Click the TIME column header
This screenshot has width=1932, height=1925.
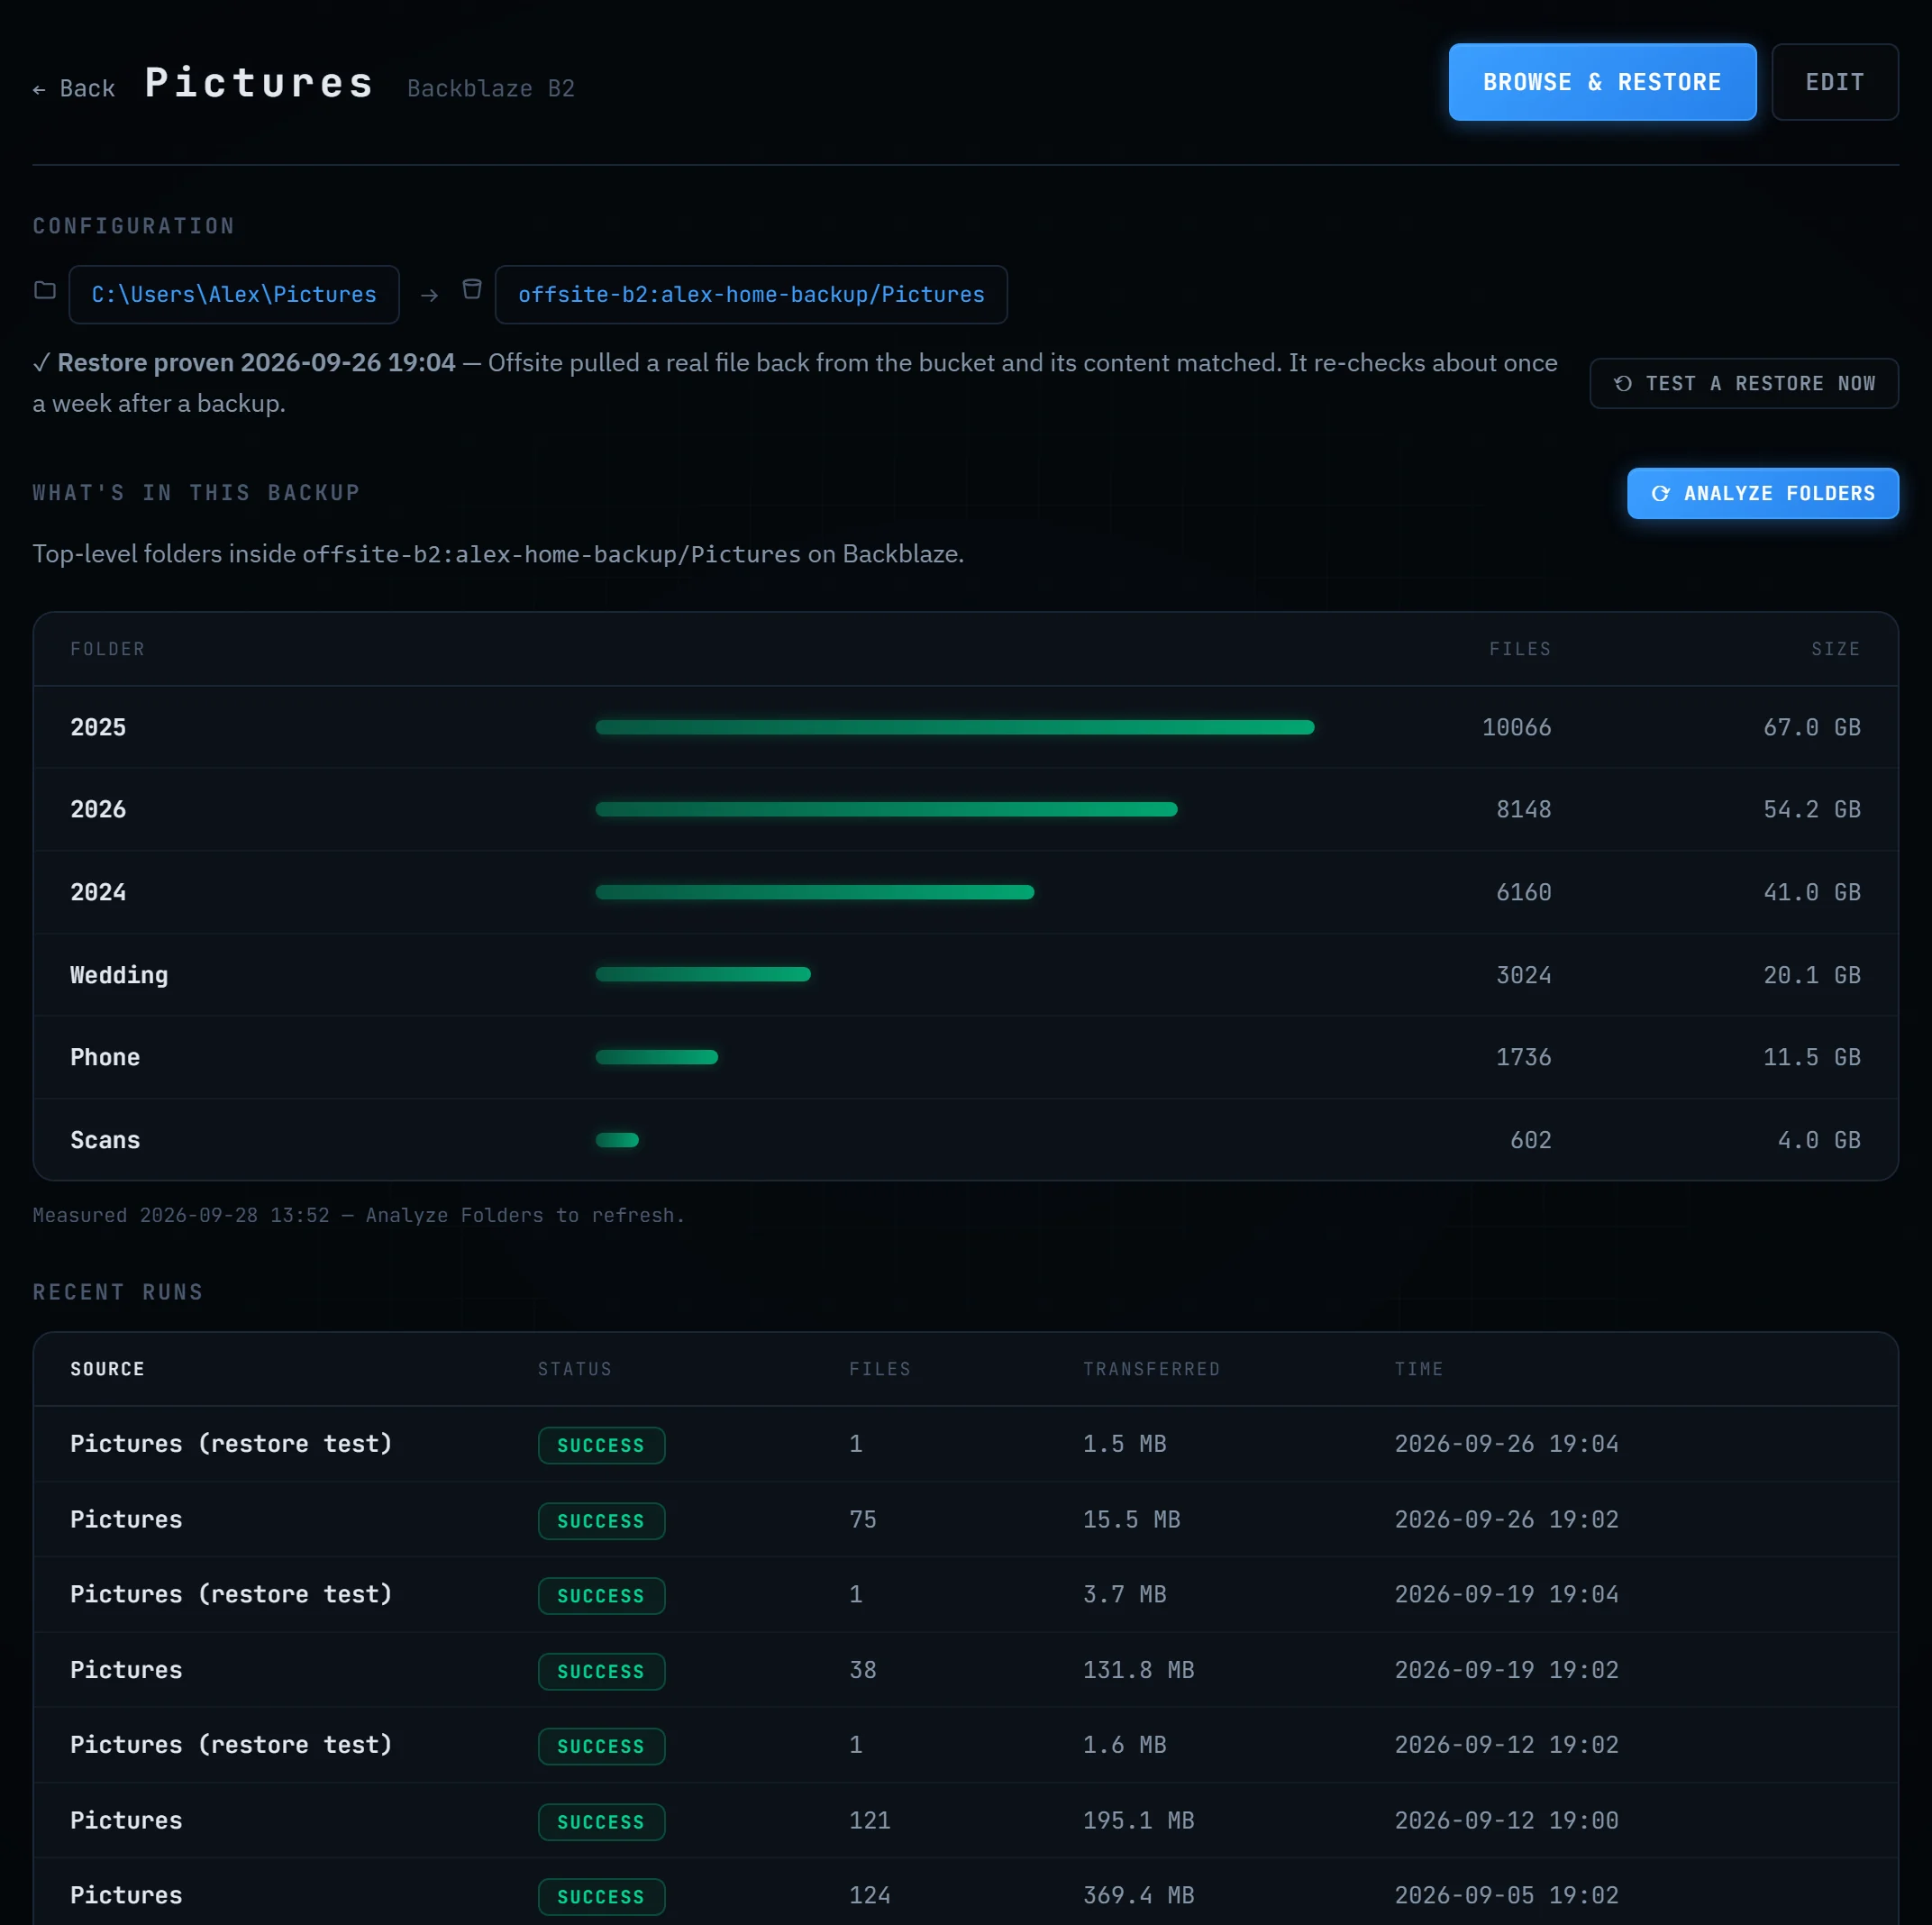click(1419, 1369)
